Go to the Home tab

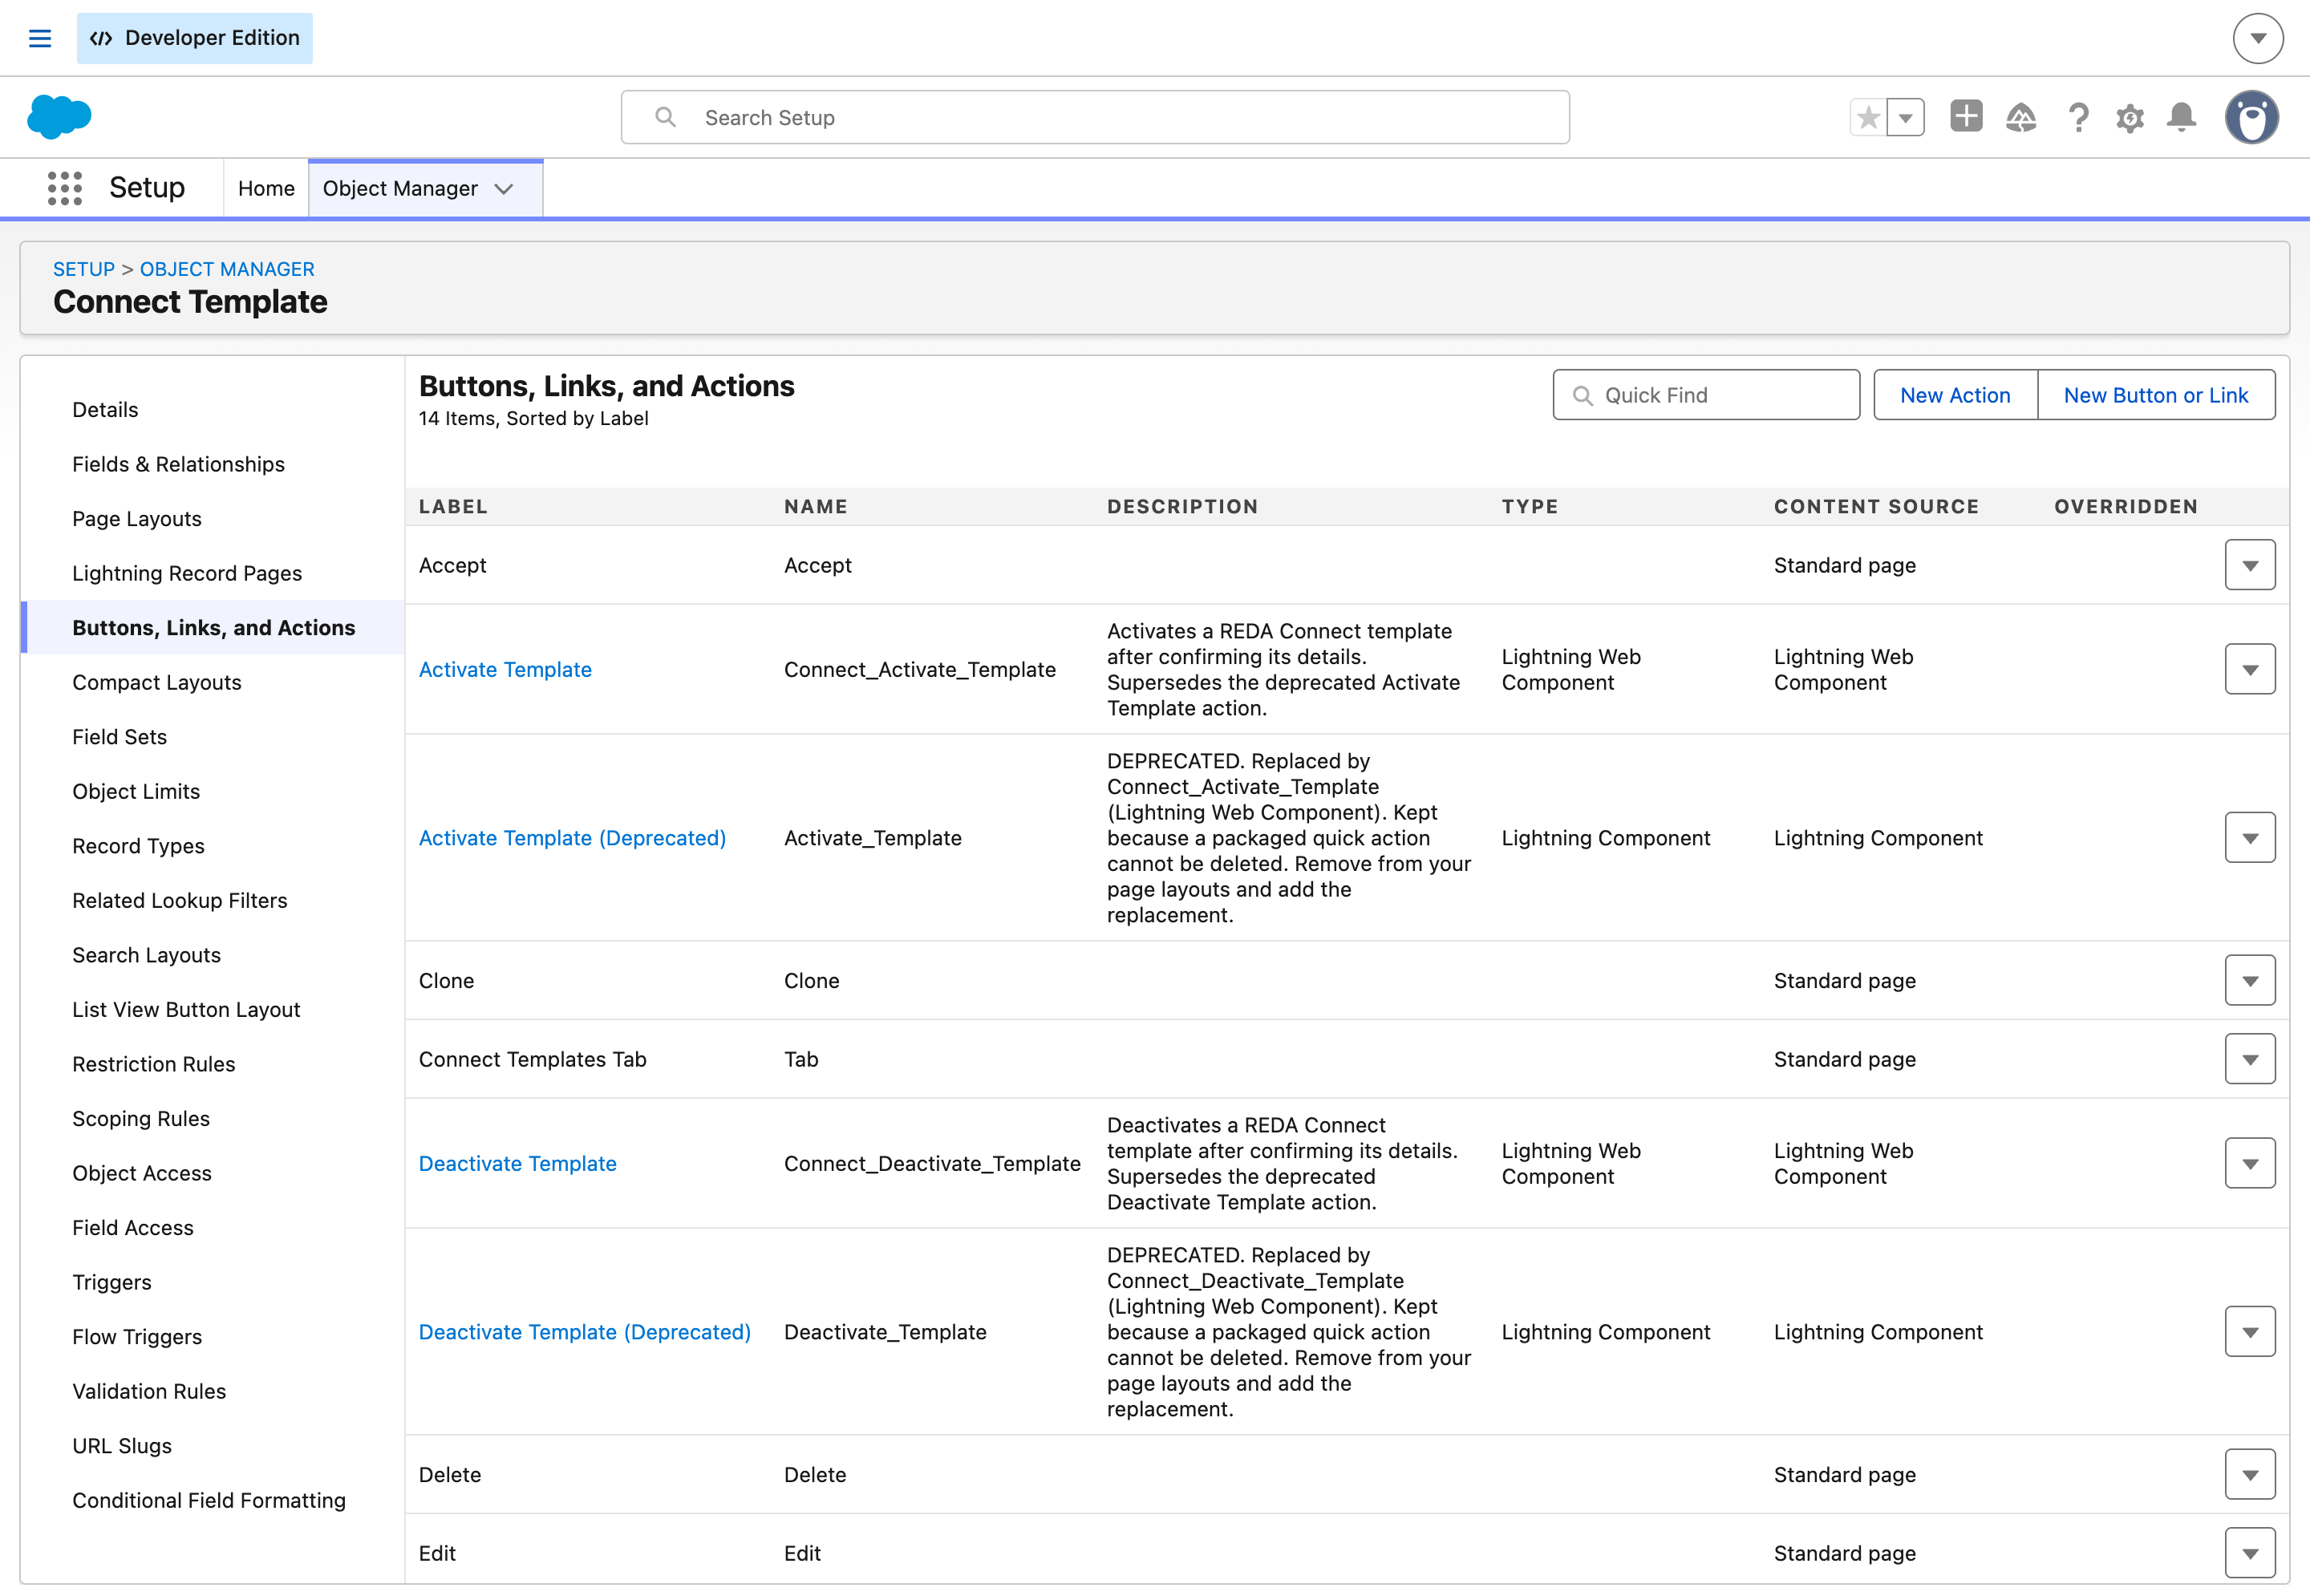266,188
